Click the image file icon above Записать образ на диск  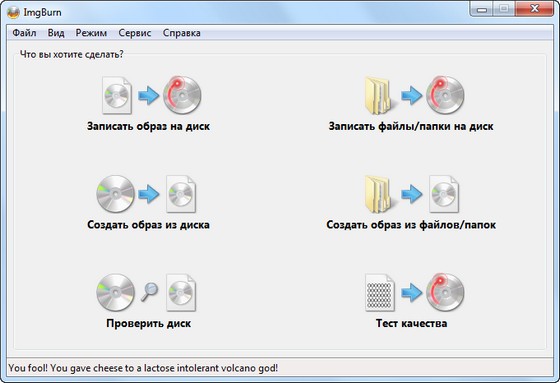[117, 95]
